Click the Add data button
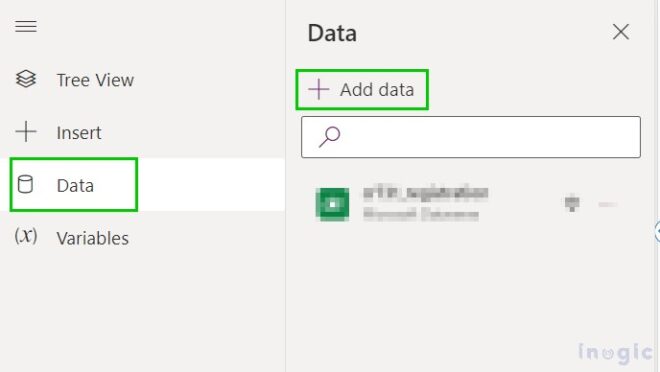 pos(362,90)
